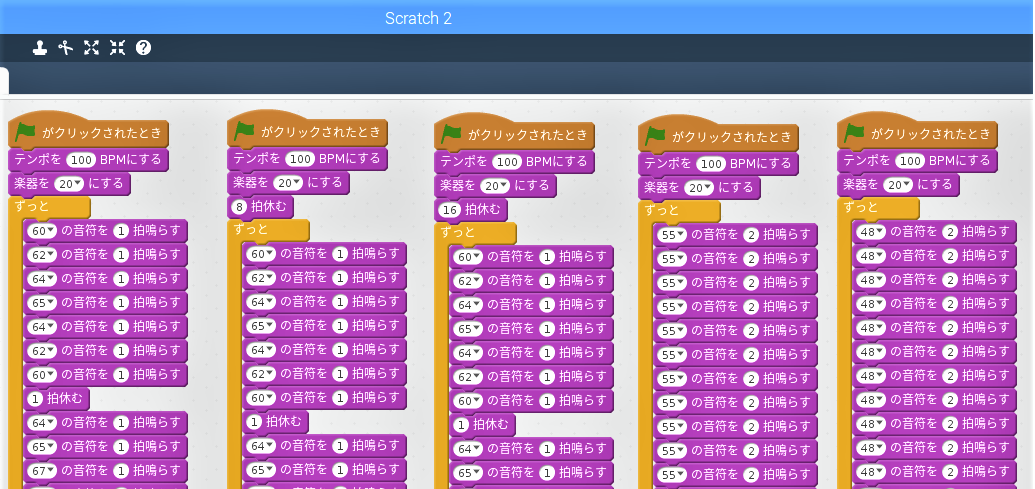Viewport: 1035px width, 489px height.
Task: Click the ずっと loop block in the leftmost script
Action: 49,207
